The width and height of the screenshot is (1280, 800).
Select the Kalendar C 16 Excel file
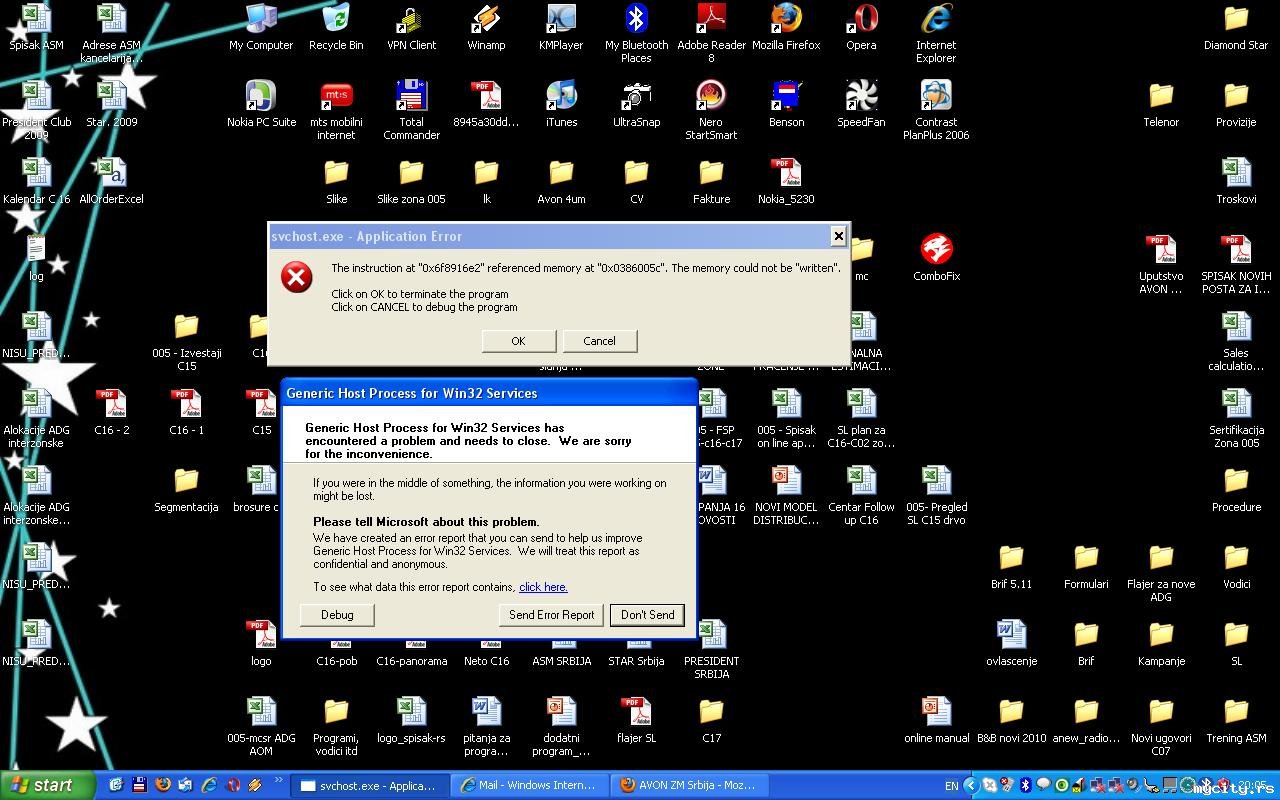pos(36,181)
